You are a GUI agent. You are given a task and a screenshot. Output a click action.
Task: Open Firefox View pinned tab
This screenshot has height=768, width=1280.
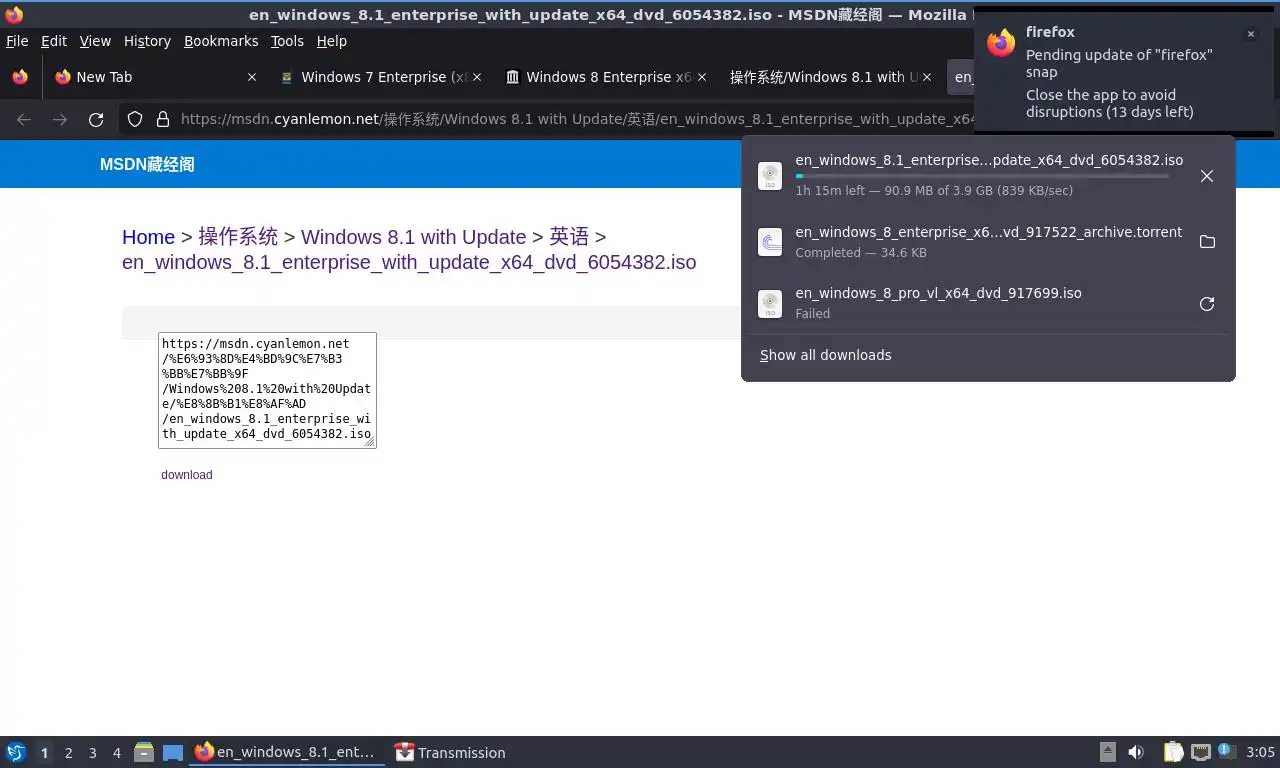tap(20, 77)
